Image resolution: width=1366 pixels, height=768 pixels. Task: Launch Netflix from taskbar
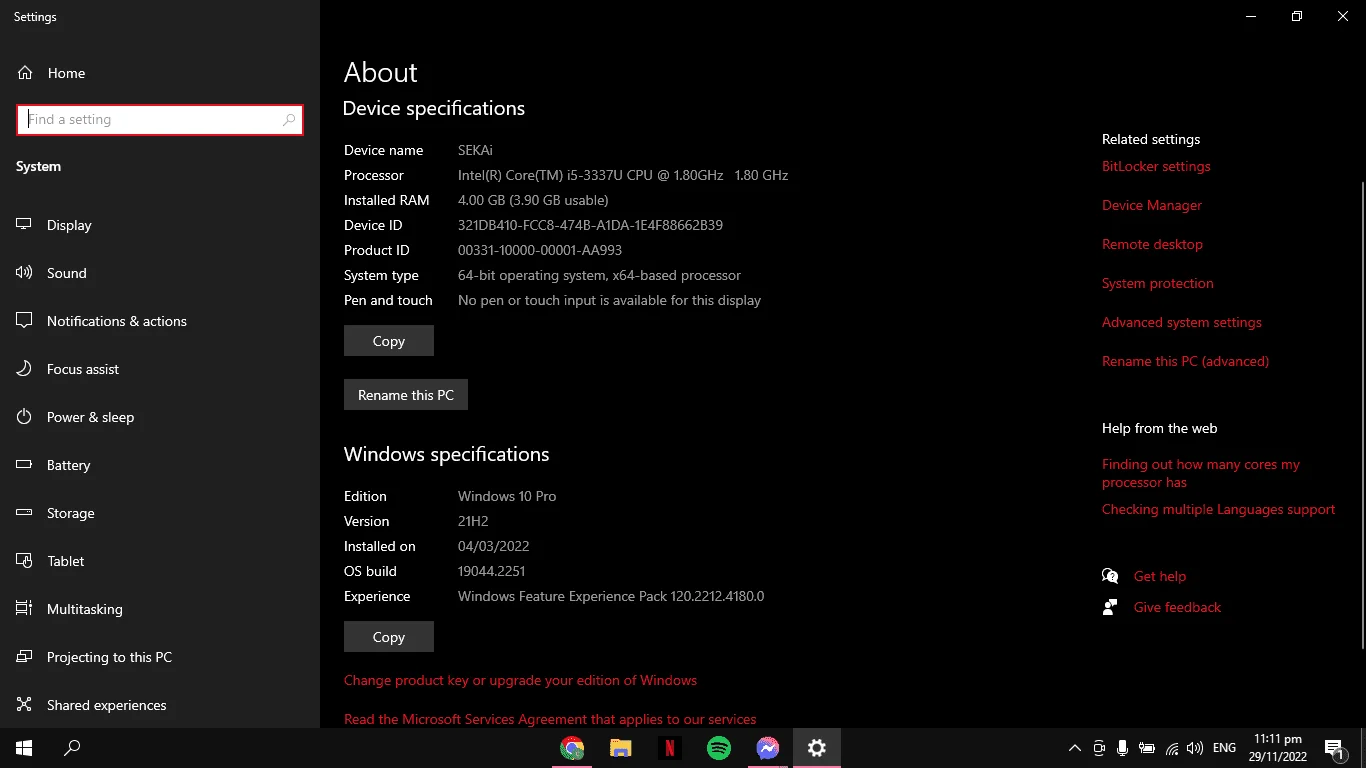pyautogui.click(x=670, y=748)
